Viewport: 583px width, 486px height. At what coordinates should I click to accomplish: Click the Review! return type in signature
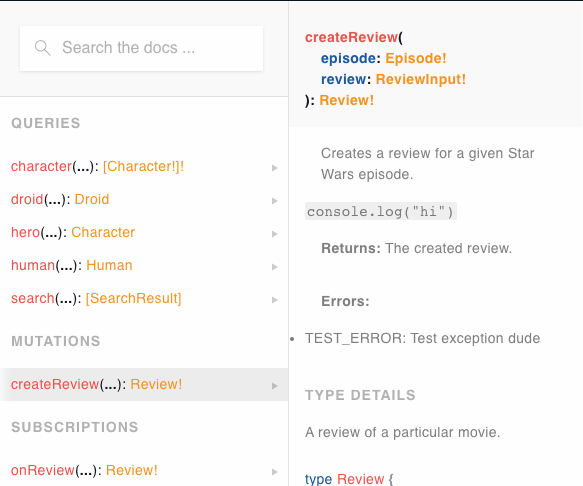[x=347, y=100]
